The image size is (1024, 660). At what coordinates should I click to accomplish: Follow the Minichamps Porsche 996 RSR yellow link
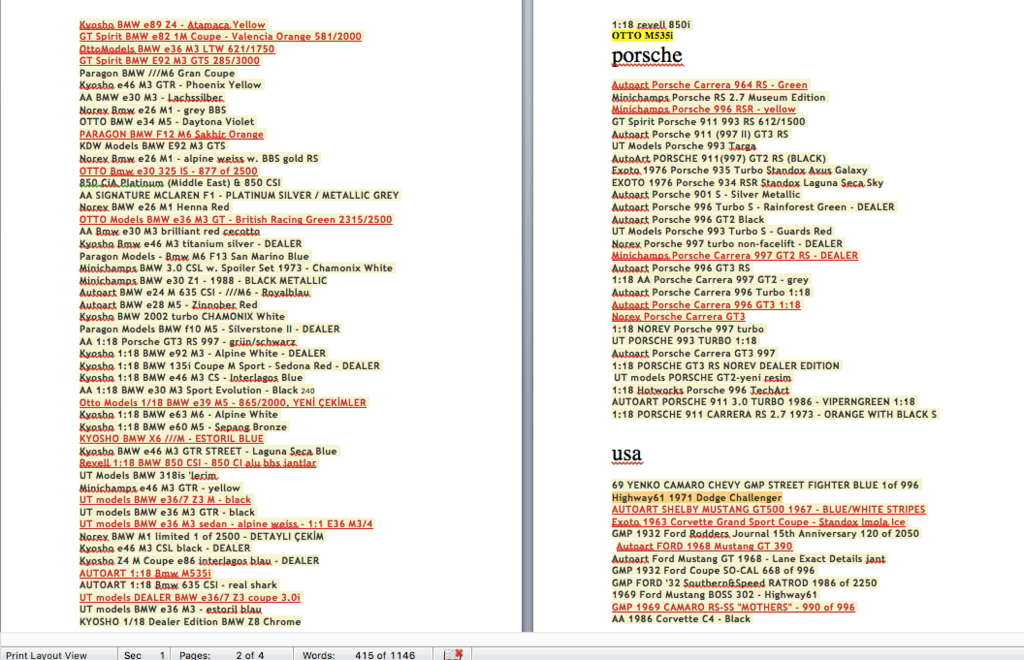(703, 109)
